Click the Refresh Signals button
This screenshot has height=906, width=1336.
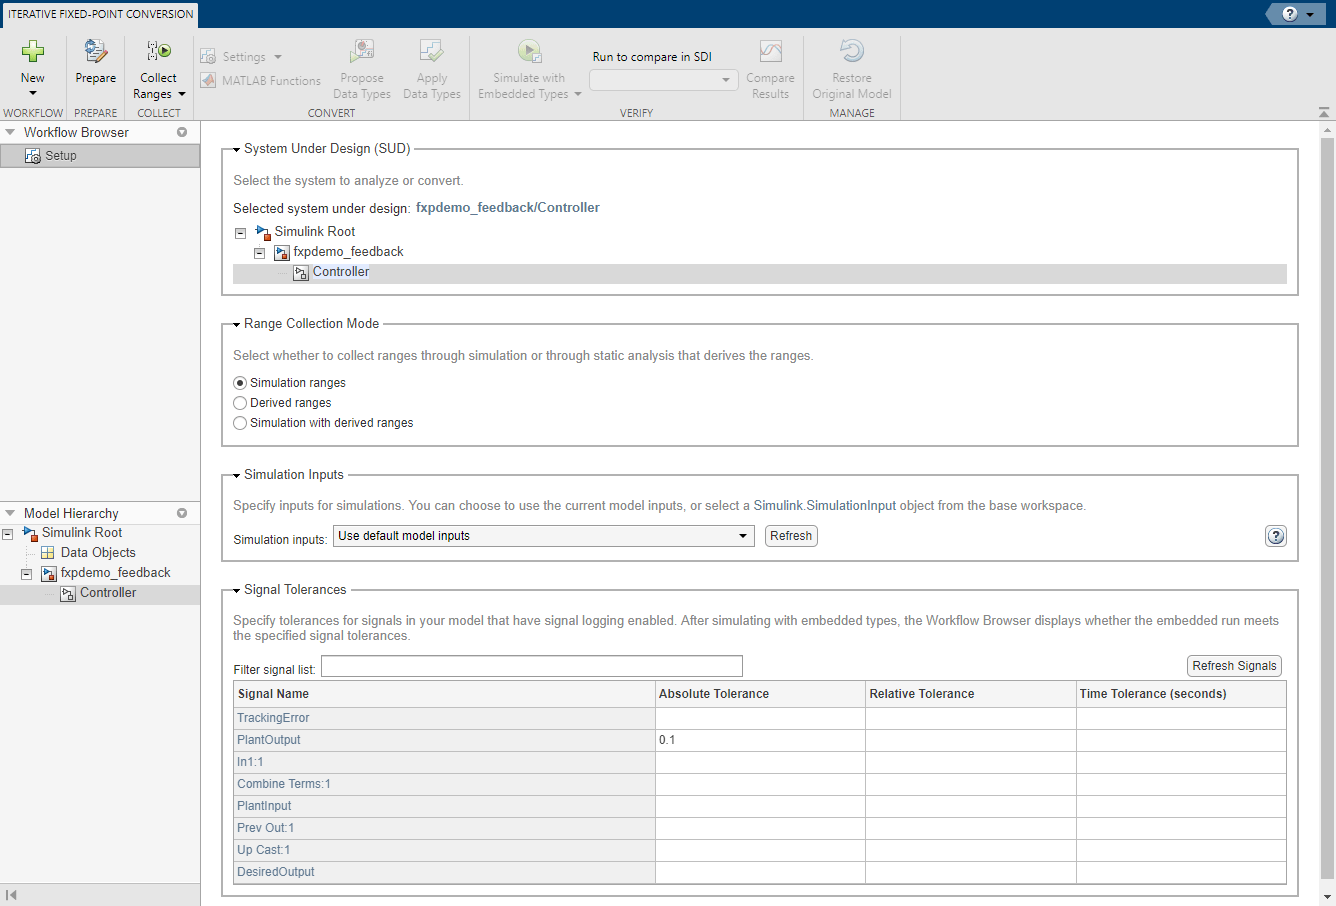pyautogui.click(x=1234, y=666)
